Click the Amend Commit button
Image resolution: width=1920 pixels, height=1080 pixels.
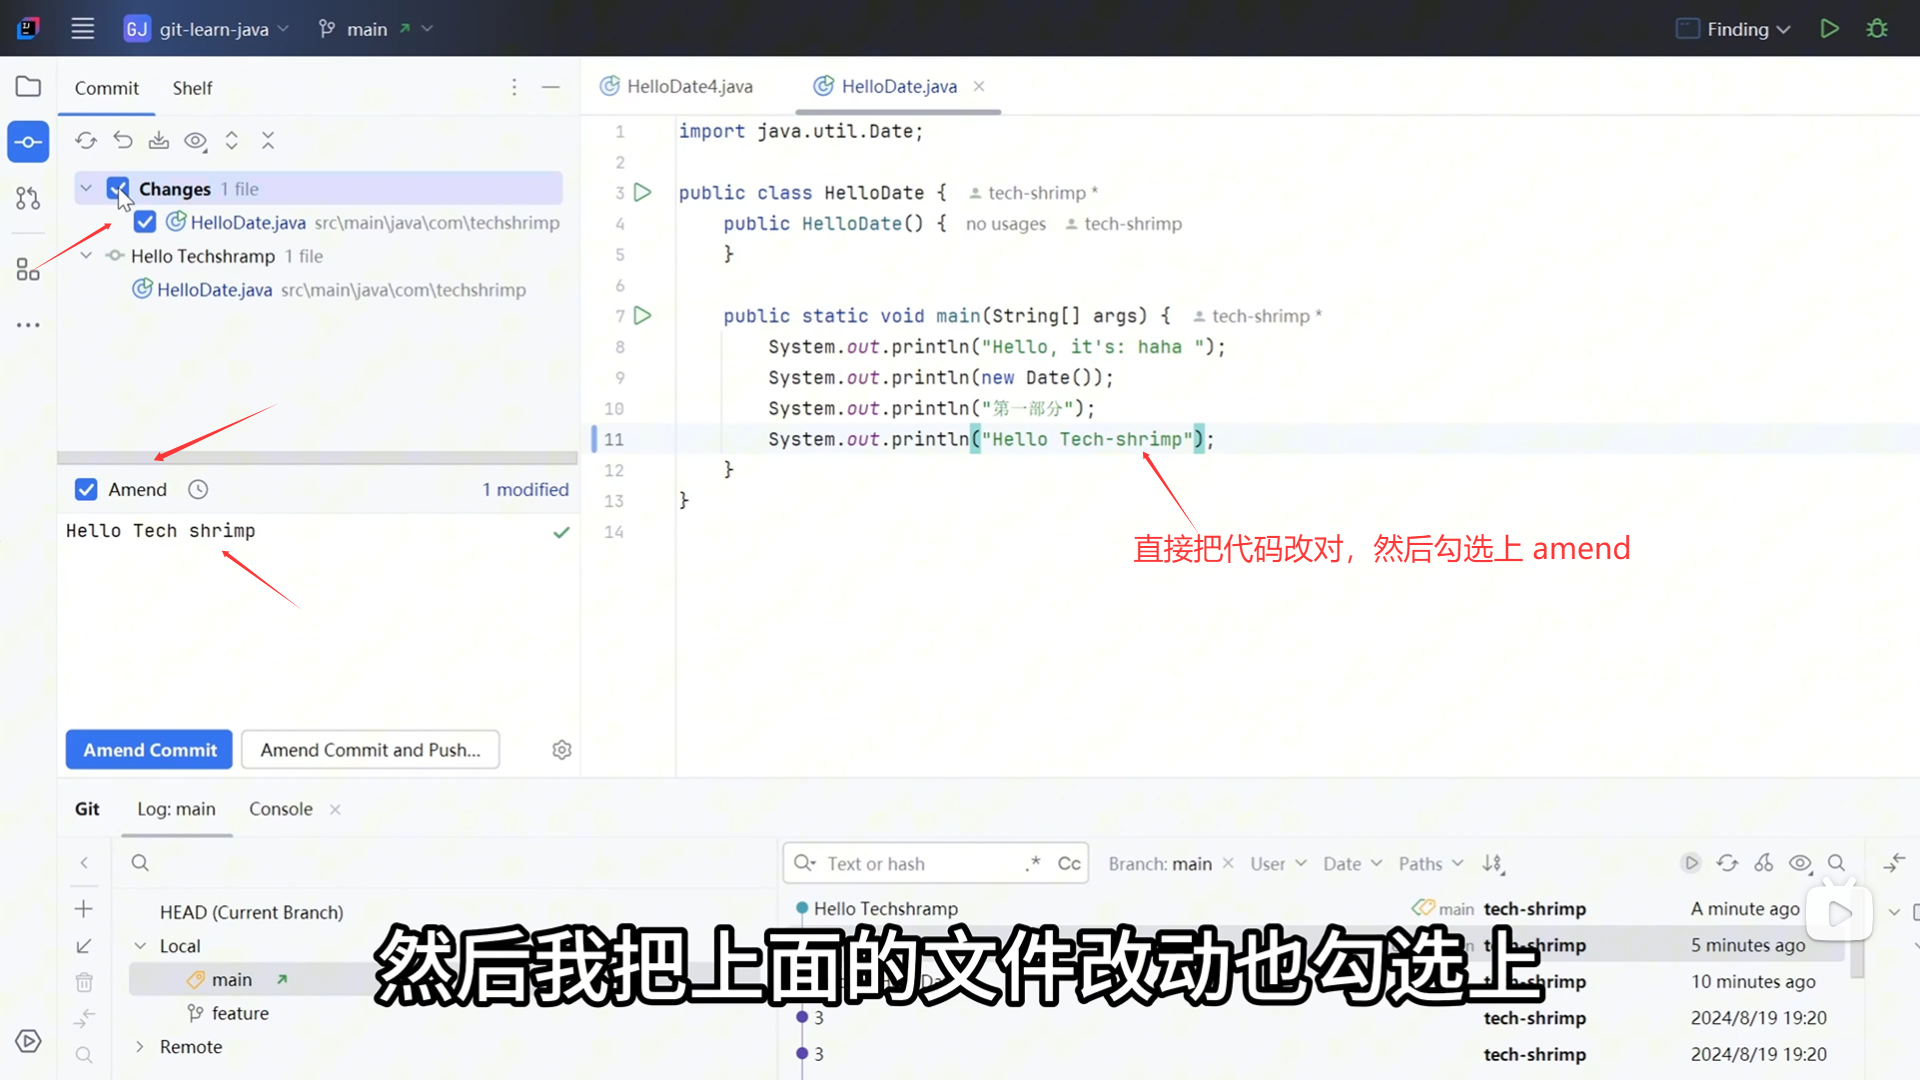pyautogui.click(x=149, y=750)
